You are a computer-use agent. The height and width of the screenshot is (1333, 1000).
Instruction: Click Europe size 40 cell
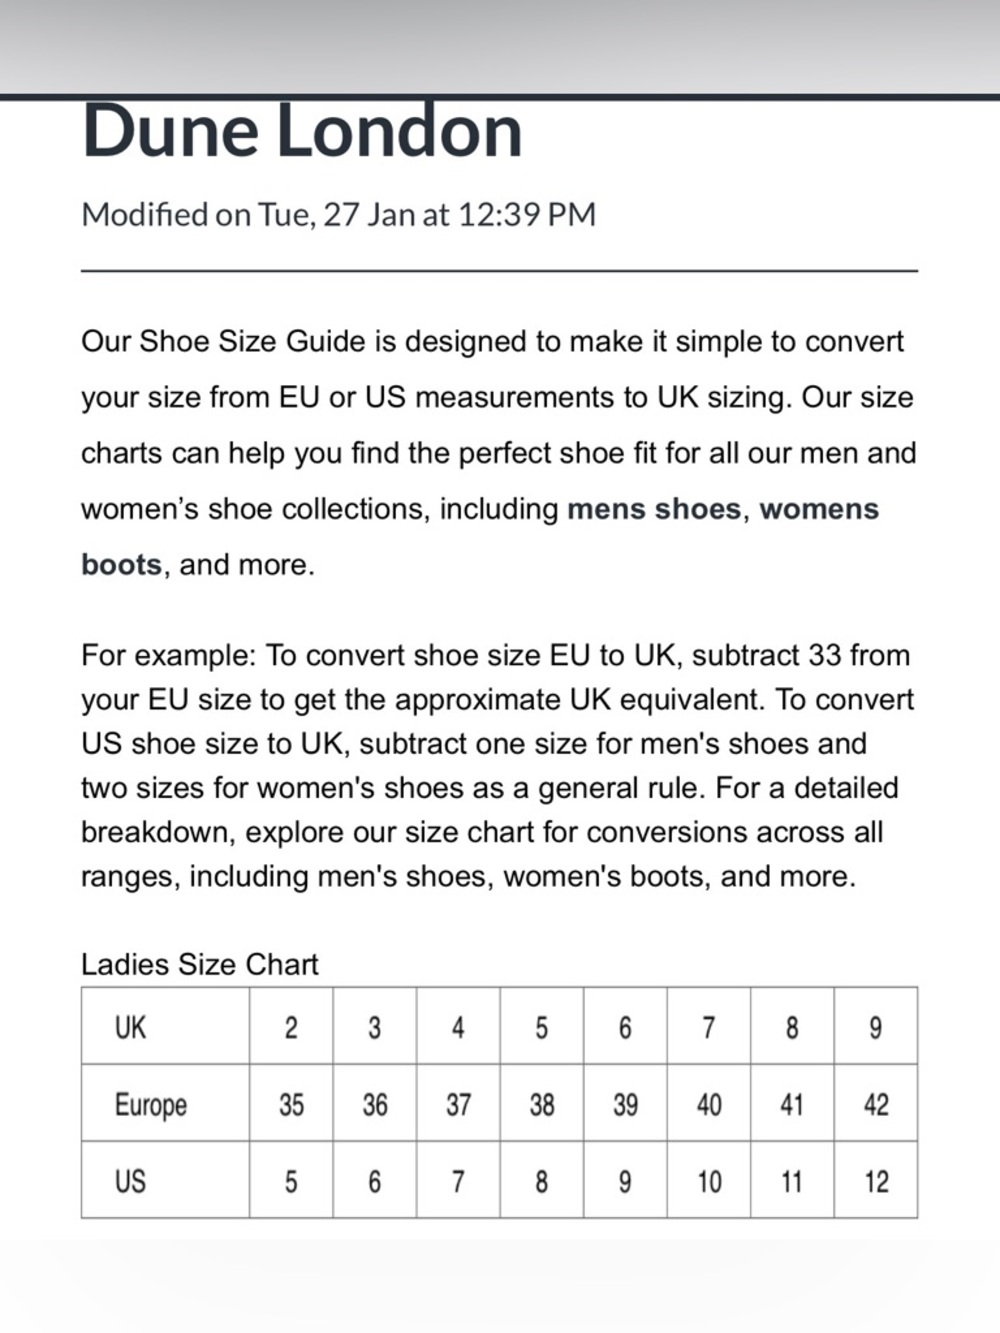click(709, 1103)
